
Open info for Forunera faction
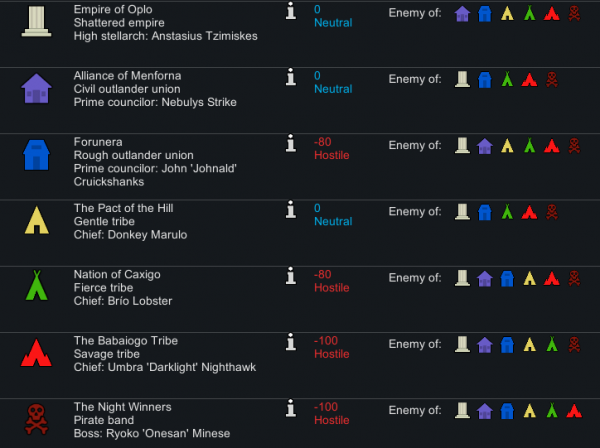[291, 143]
